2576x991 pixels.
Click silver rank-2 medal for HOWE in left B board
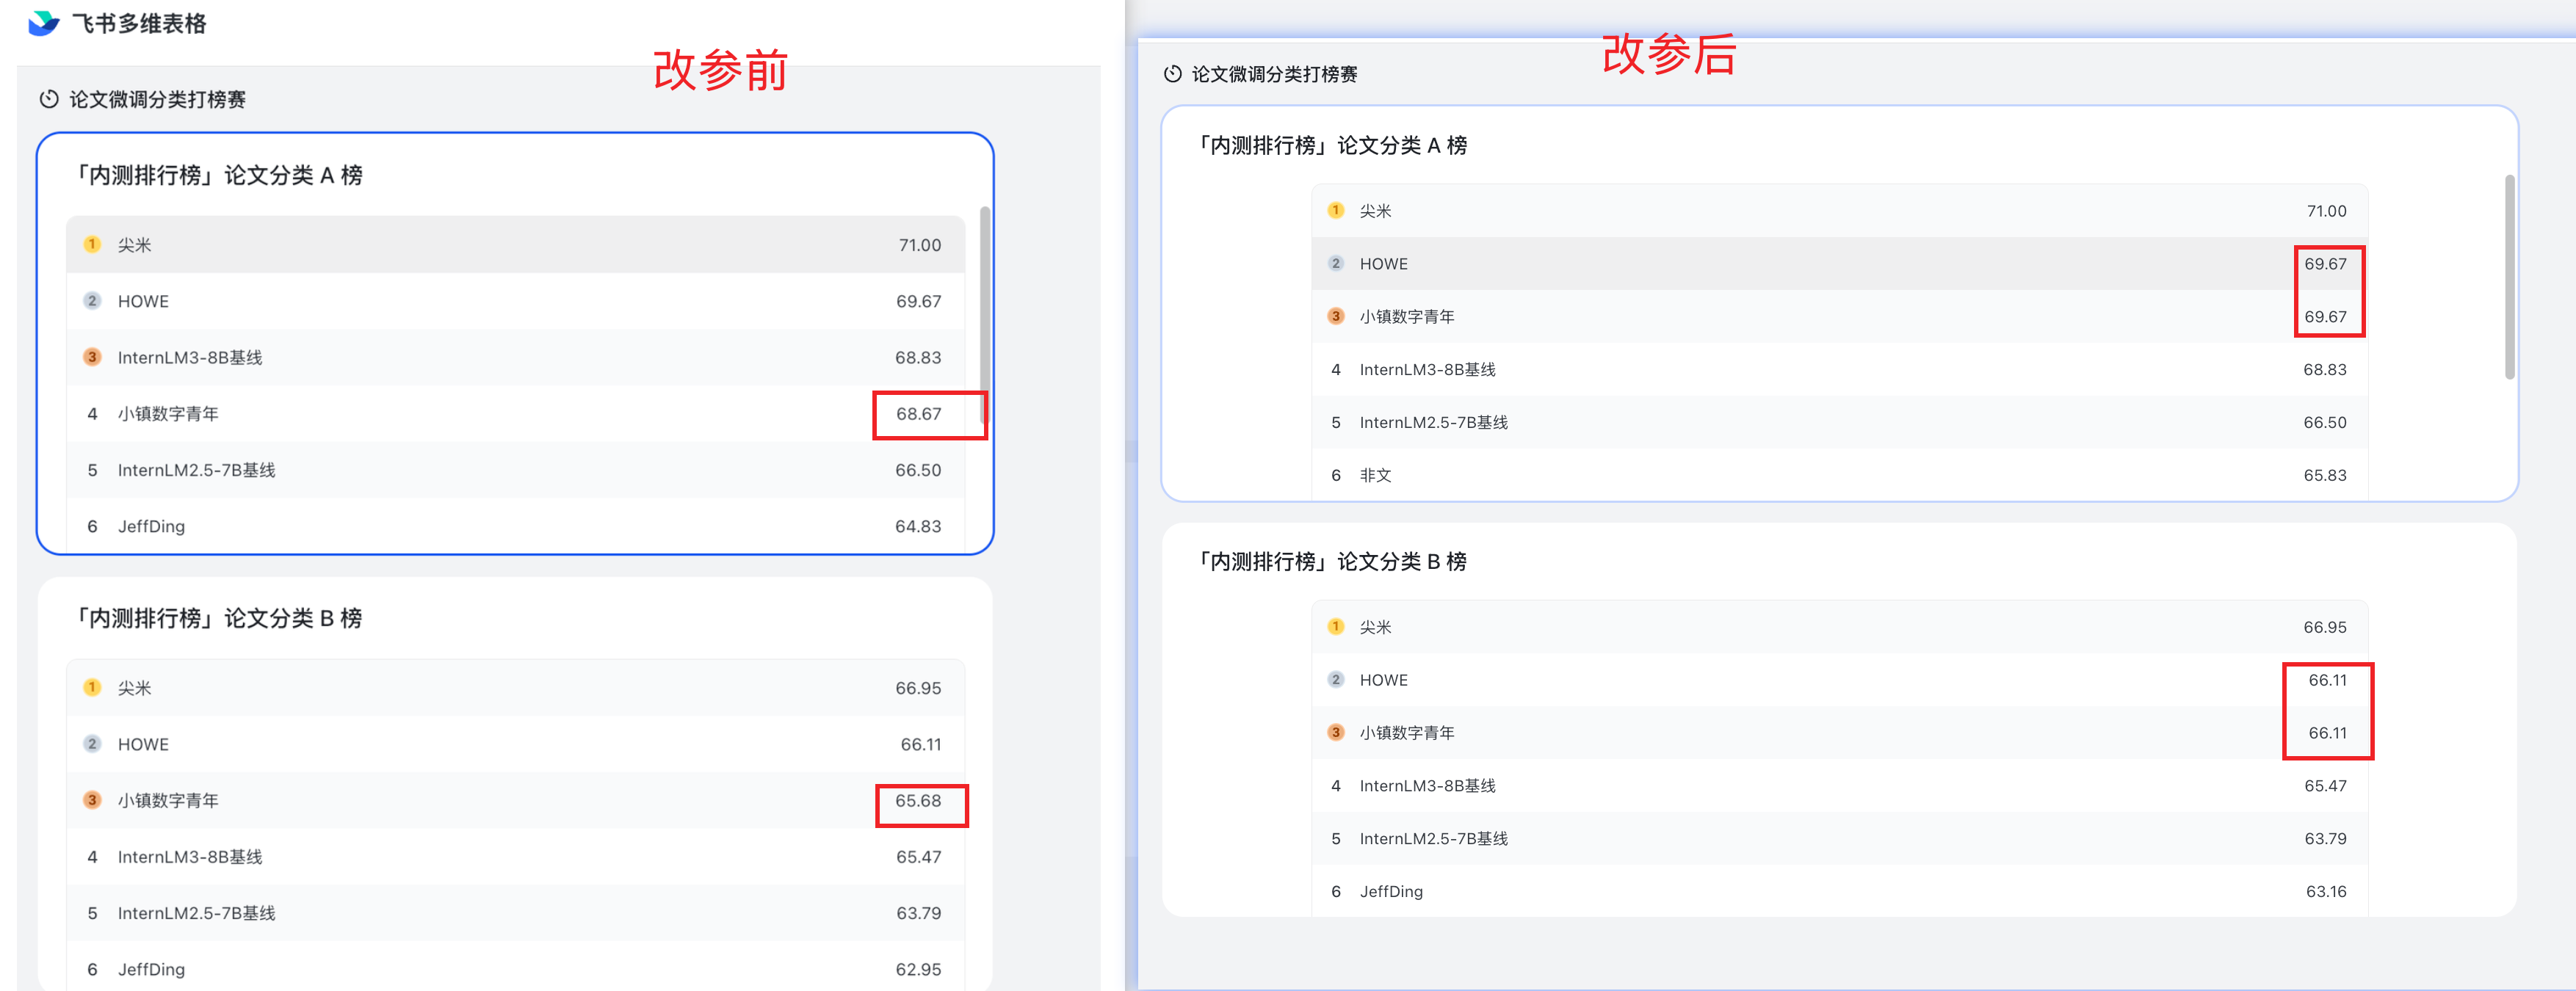[92, 743]
